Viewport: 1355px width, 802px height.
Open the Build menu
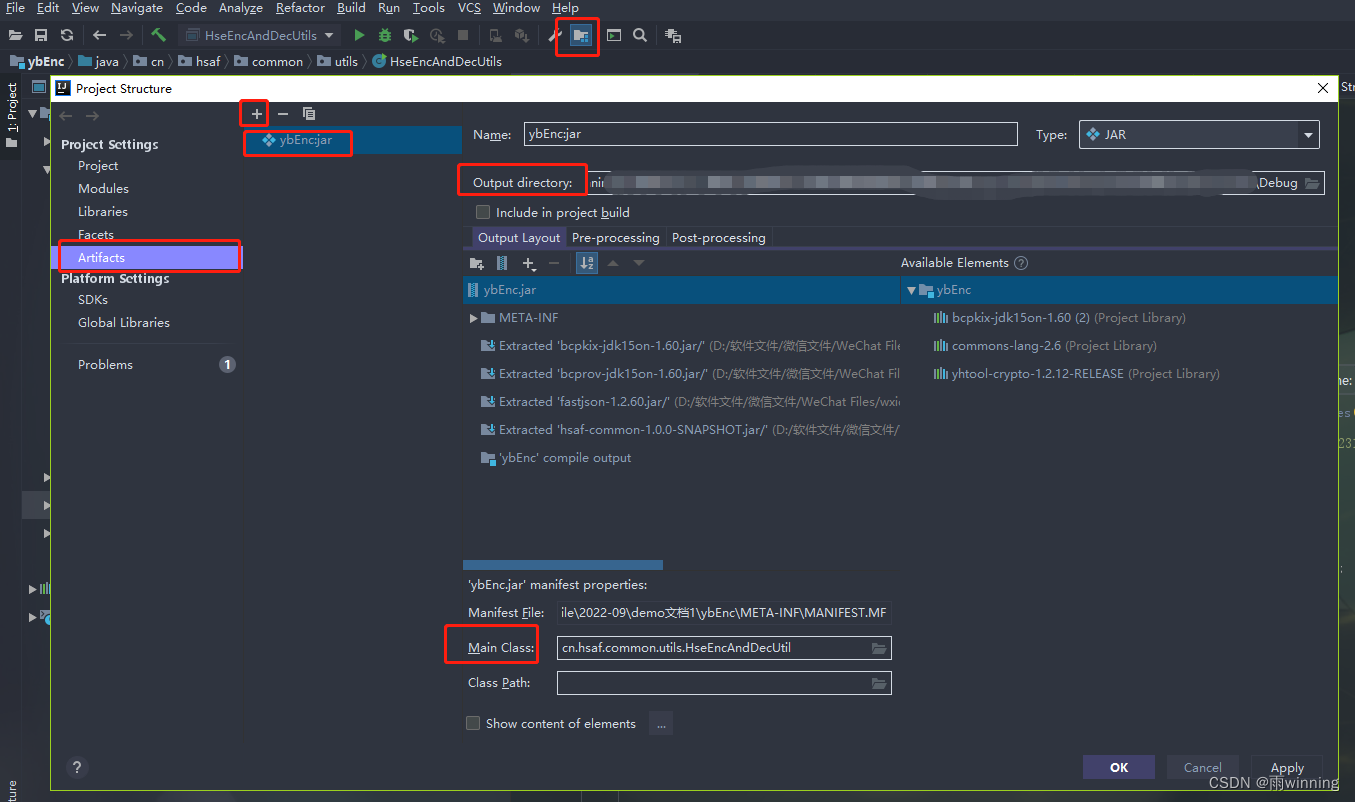pos(351,8)
